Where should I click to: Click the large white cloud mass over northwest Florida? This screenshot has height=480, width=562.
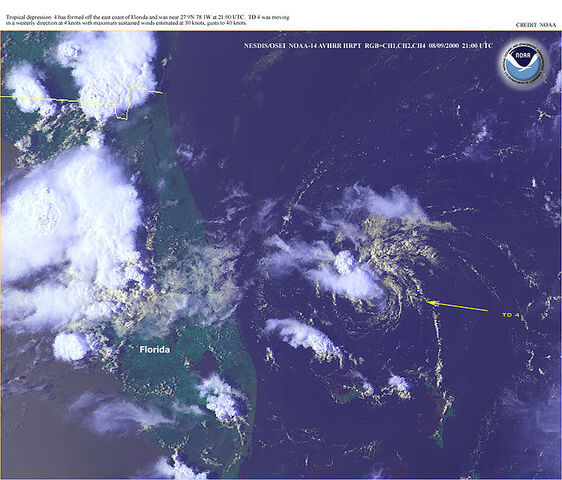coord(72,229)
